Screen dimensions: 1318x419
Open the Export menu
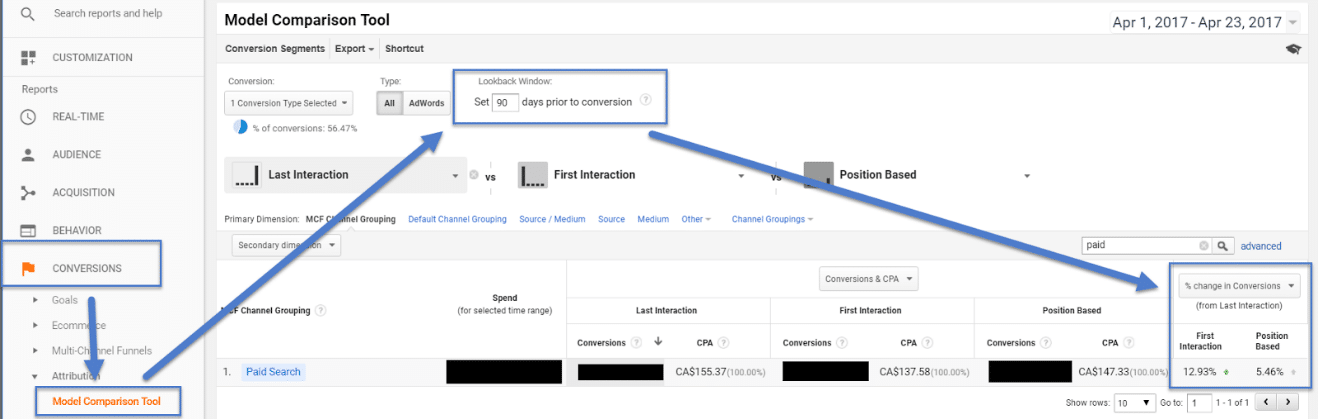tap(354, 49)
